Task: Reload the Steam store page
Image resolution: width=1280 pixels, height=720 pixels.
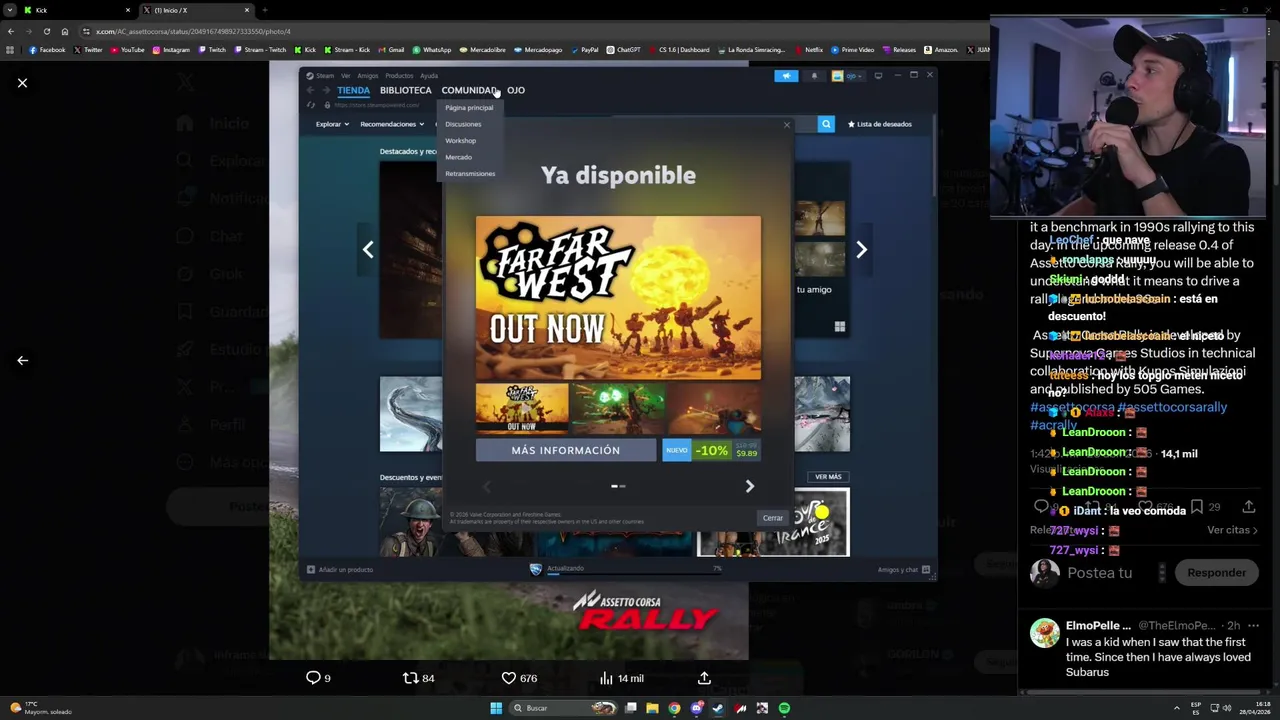Action: coord(311,105)
